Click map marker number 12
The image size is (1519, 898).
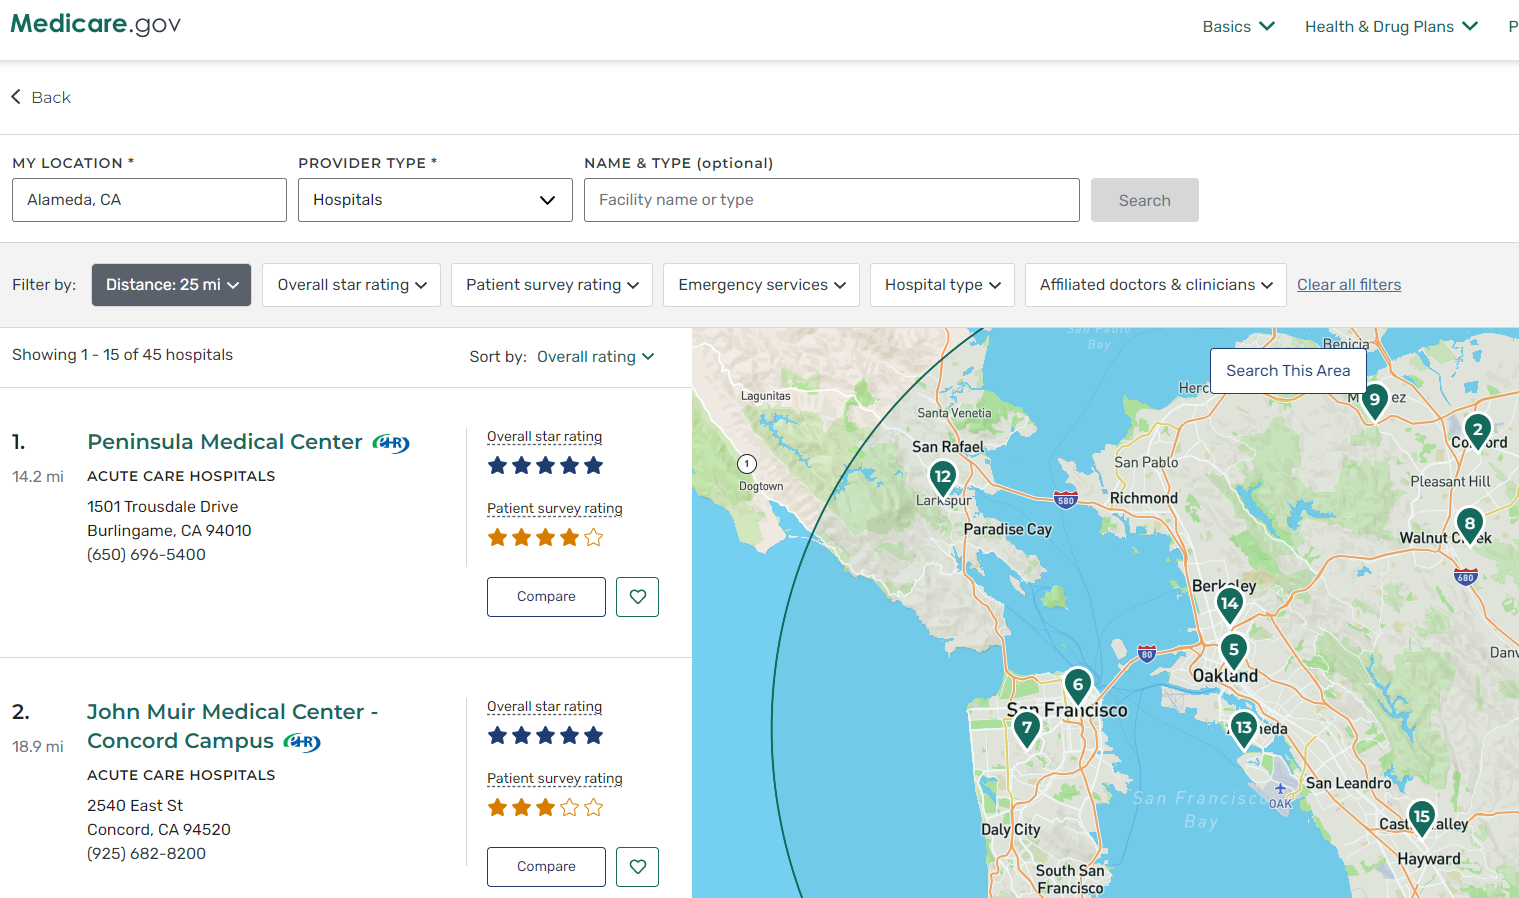click(x=943, y=478)
